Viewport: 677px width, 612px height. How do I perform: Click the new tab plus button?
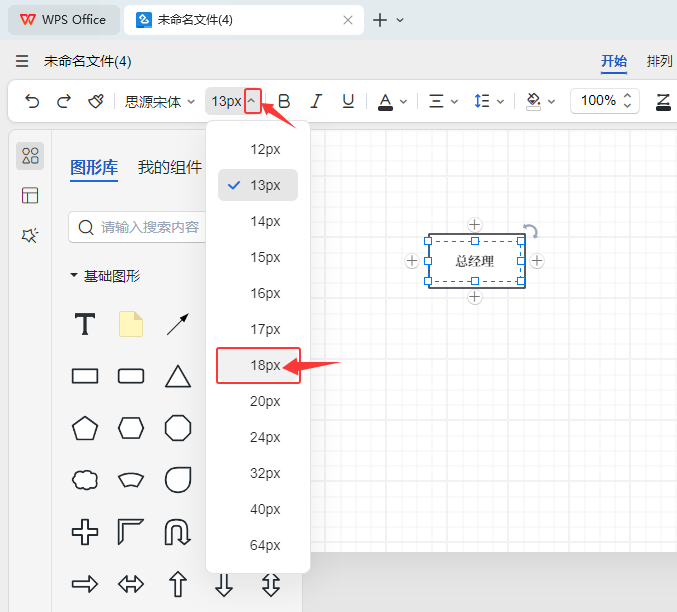click(x=380, y=20)
